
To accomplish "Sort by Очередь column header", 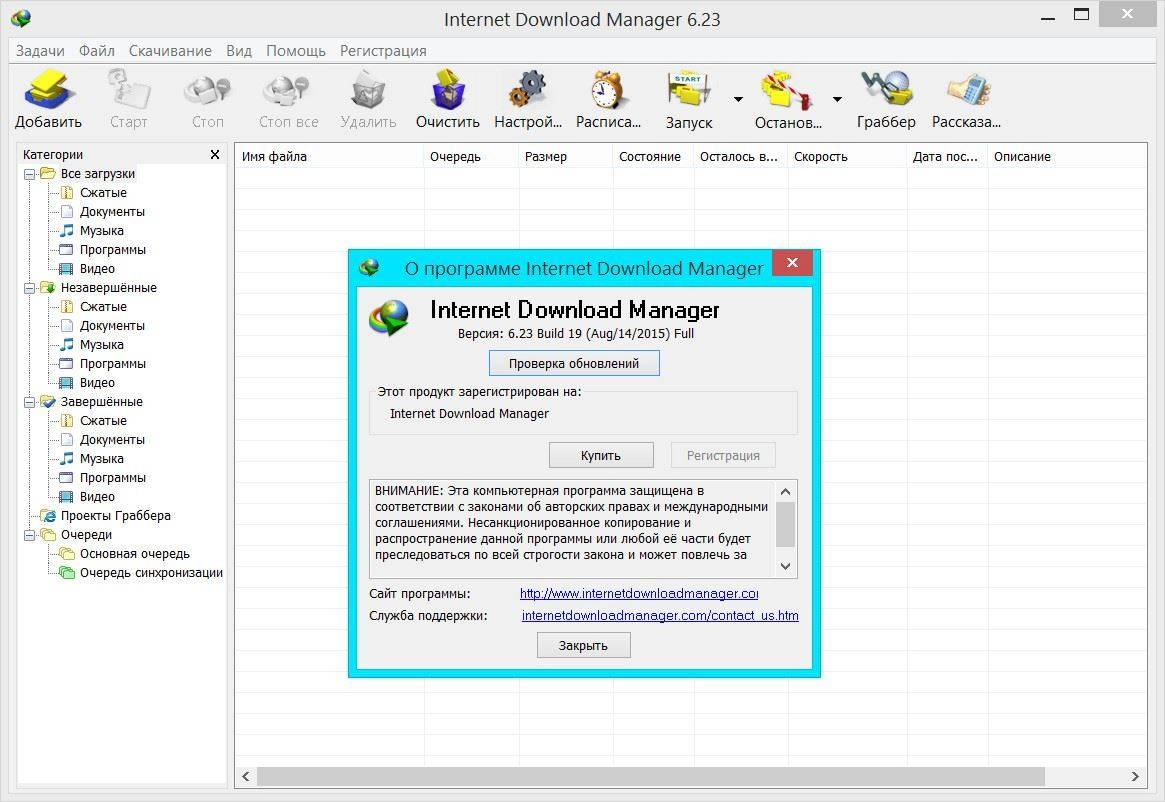I will coord(471,156).
